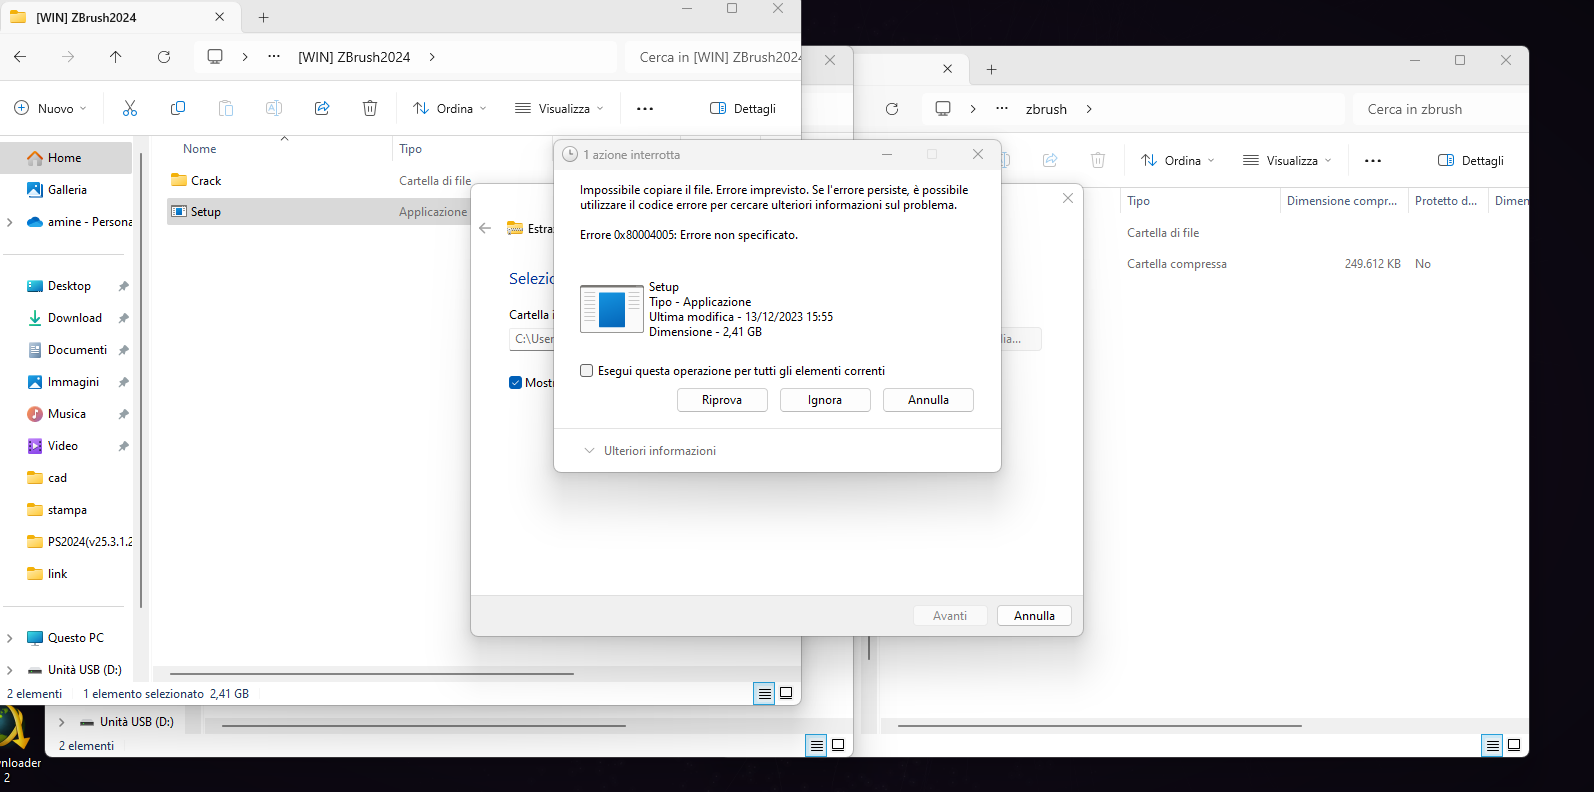Viewport: 1594px width, 792px height.
Task: Toggle Dettagli pane in zbrush window
Action: click(x=1471, y=160)
